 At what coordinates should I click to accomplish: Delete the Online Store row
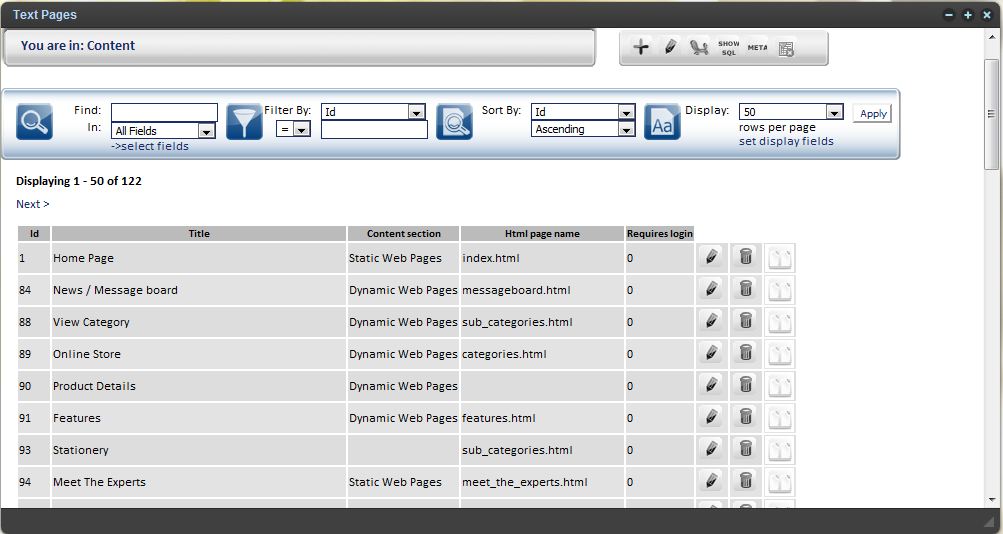745,354
